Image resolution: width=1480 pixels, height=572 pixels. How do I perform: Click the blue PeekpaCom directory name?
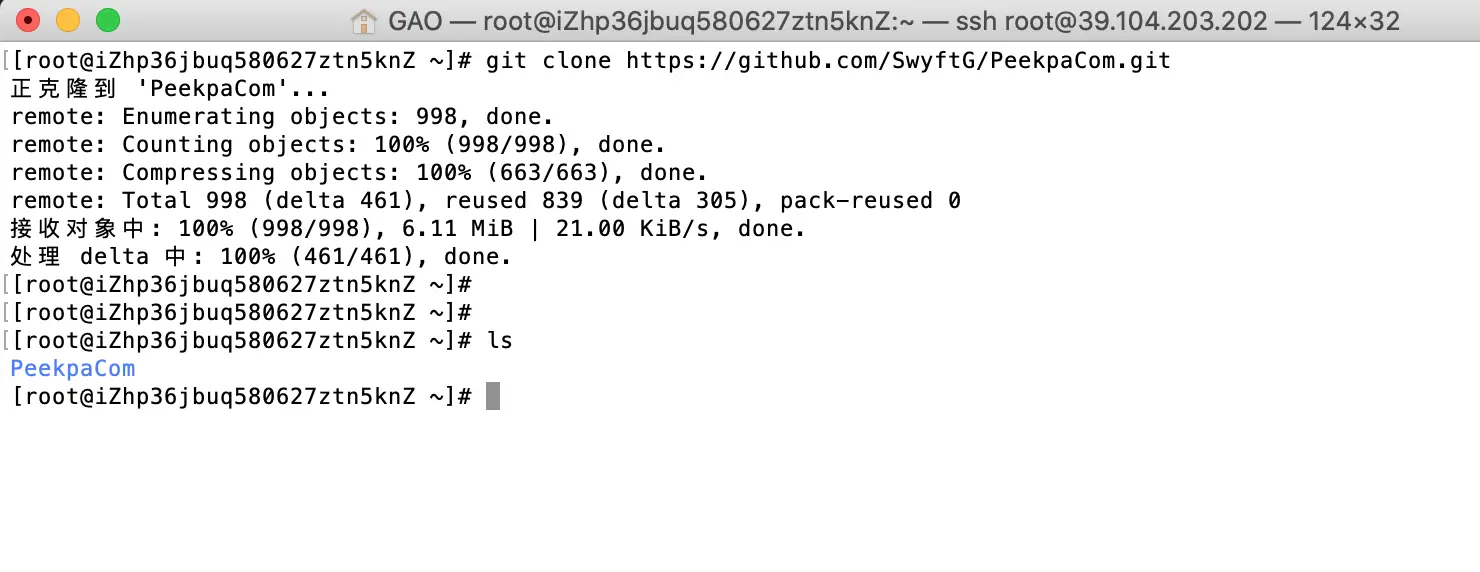click(x=72, y=369)
